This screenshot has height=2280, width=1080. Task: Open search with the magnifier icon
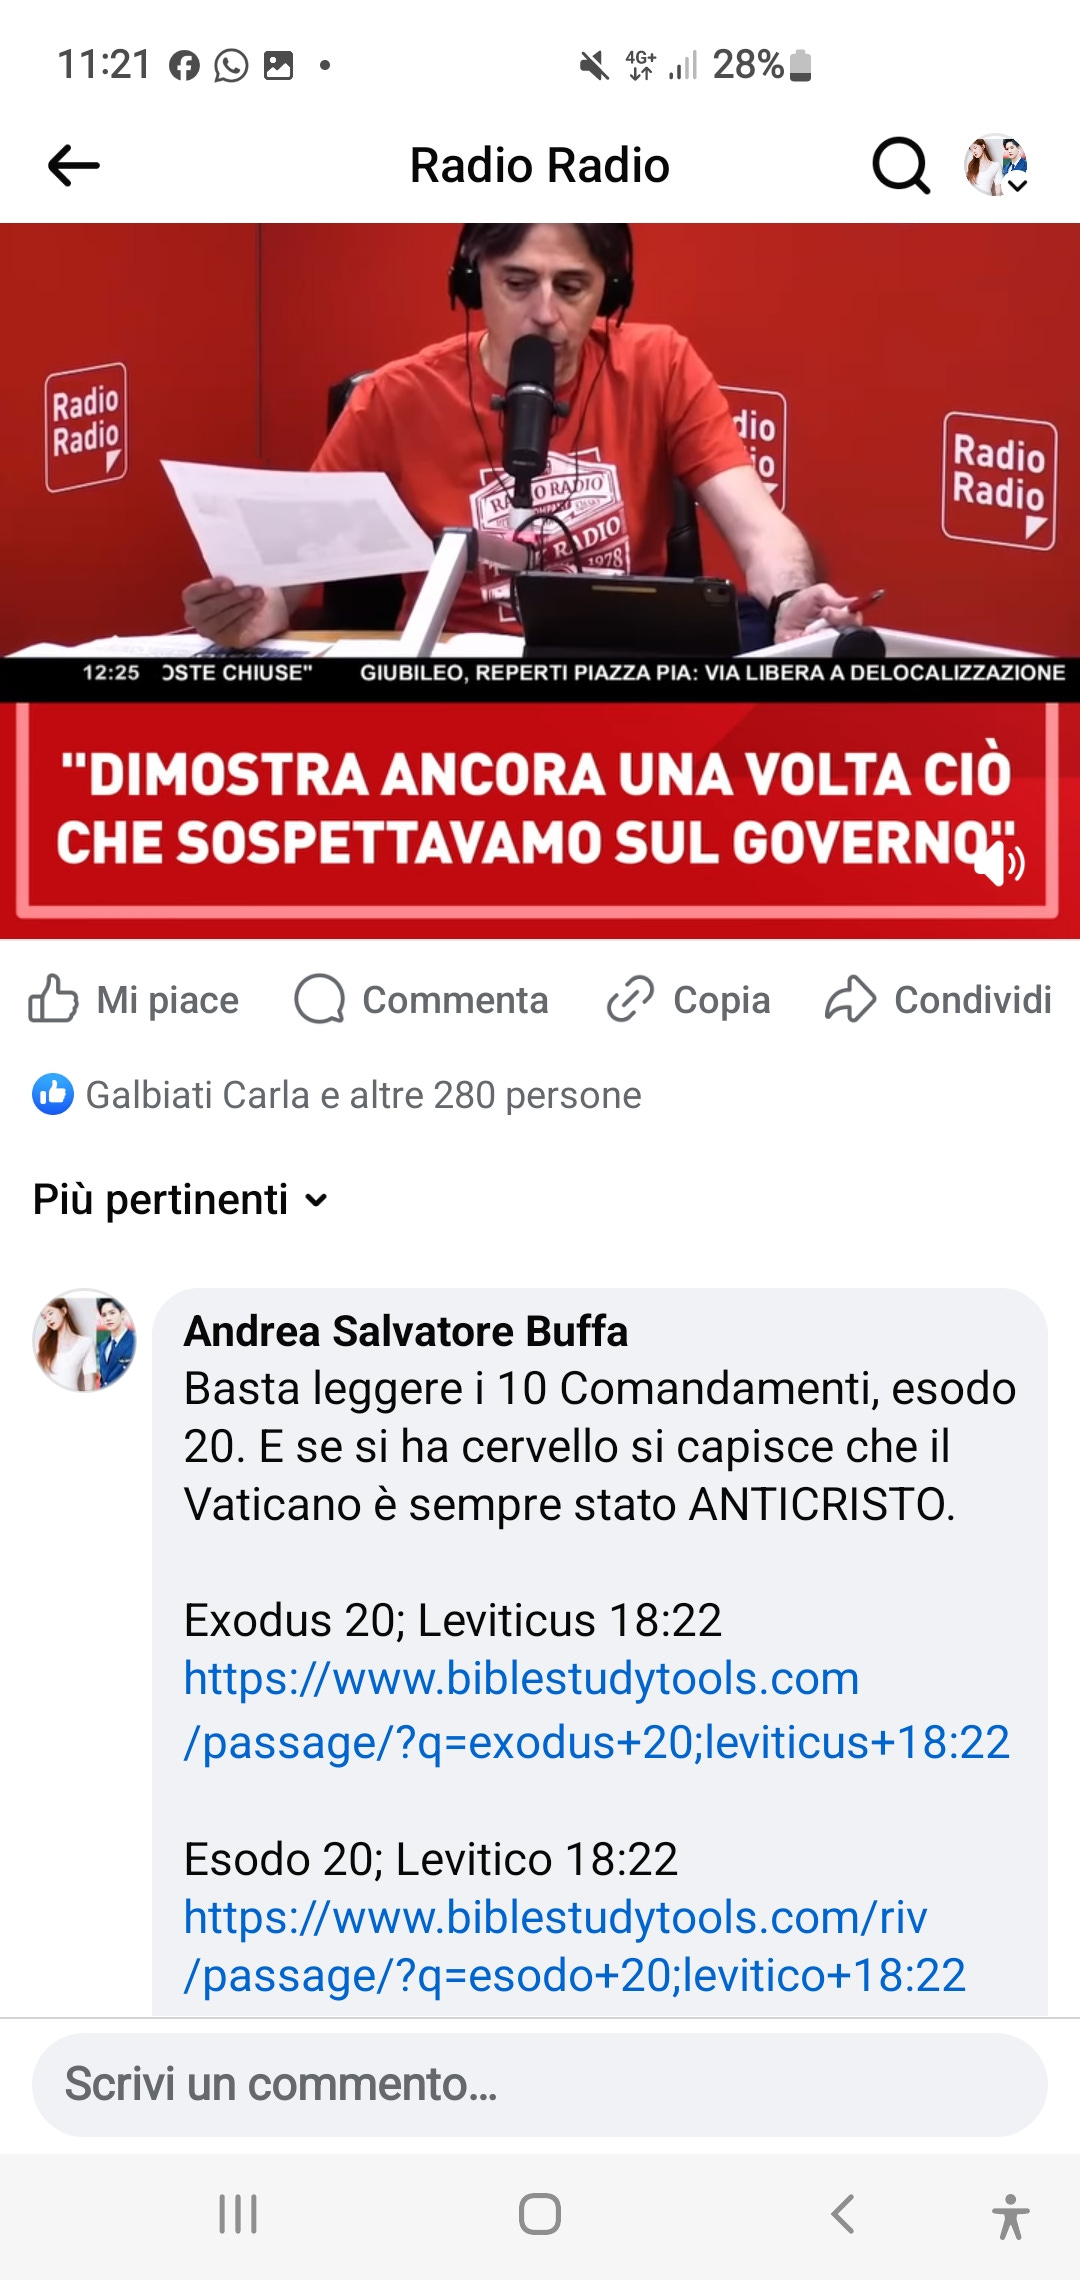click(x=901, y=165)
